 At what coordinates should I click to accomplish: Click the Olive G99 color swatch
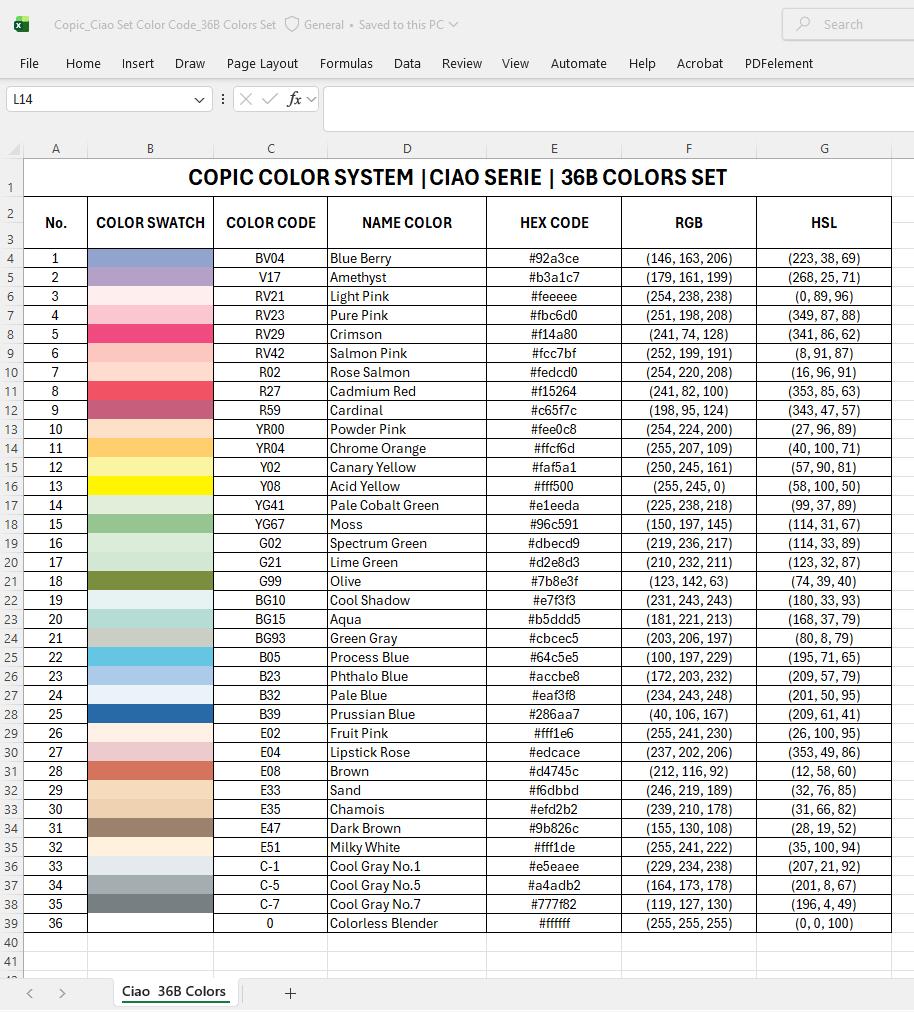150,581
